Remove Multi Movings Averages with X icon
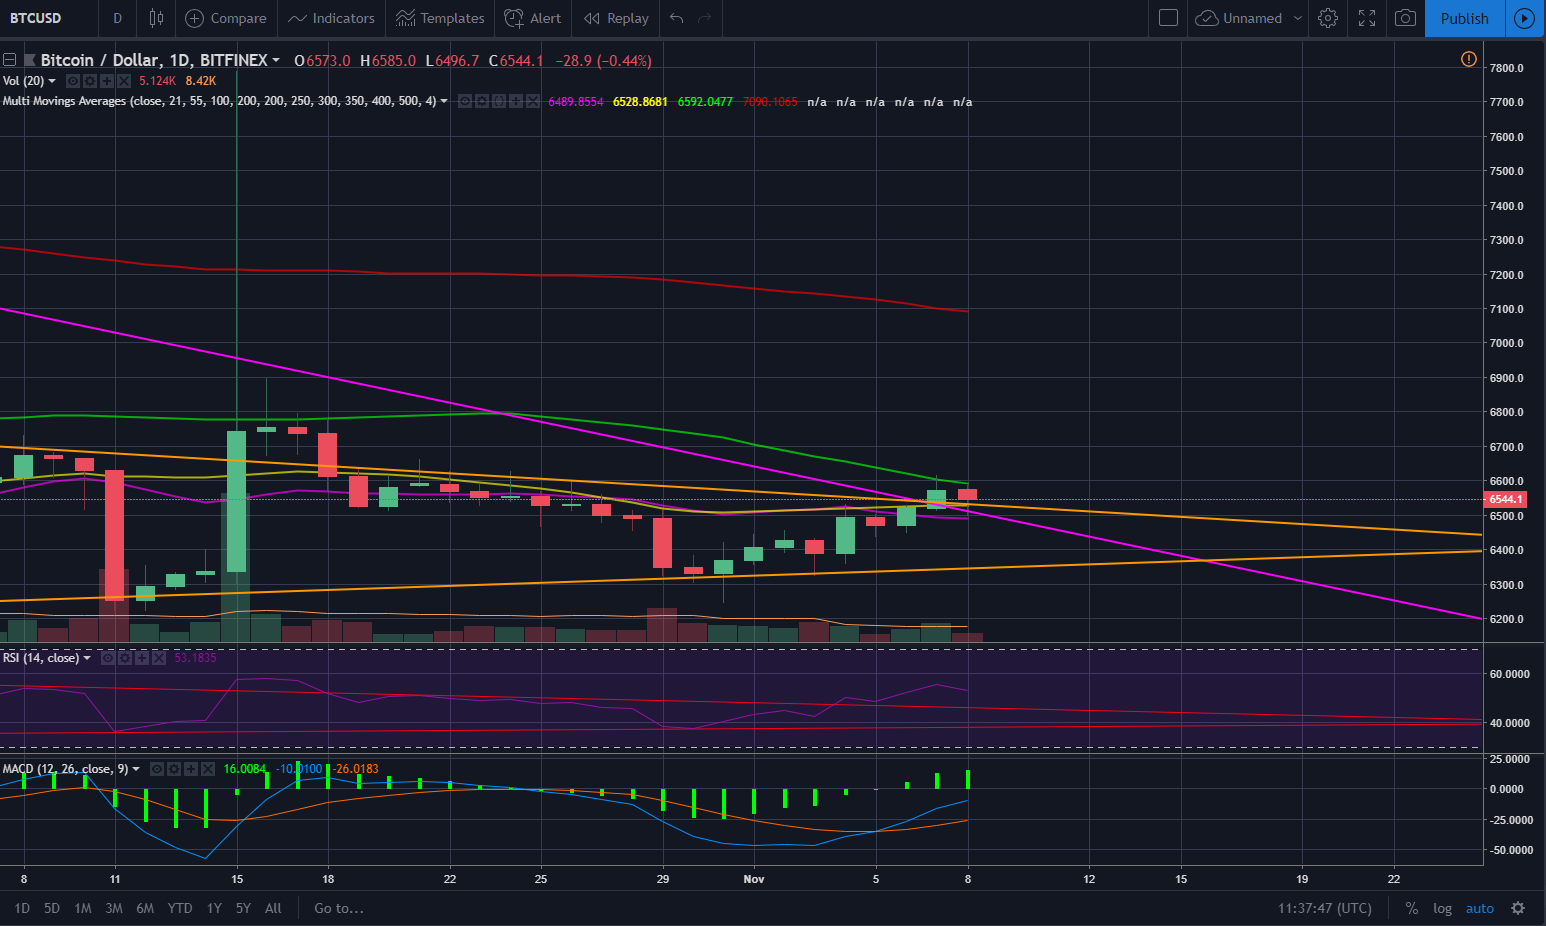Viewport: 1546px width, 926px height. [x=533, y=101]
